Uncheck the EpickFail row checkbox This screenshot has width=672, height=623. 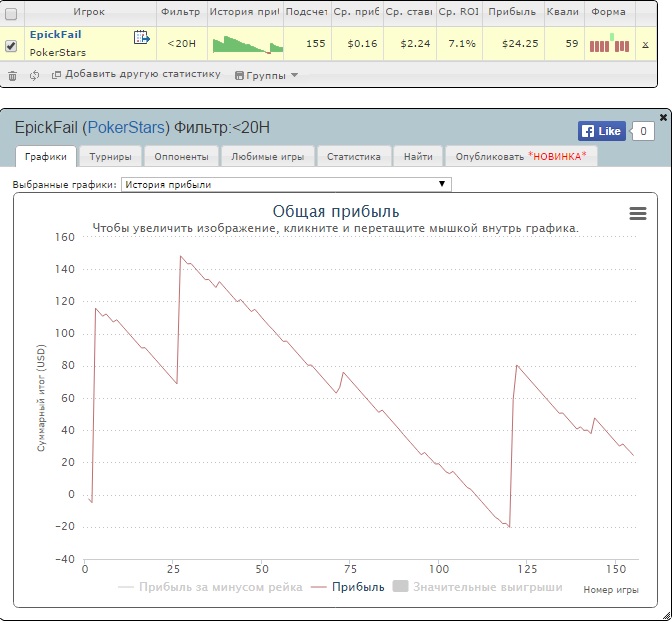click(11, 45)
